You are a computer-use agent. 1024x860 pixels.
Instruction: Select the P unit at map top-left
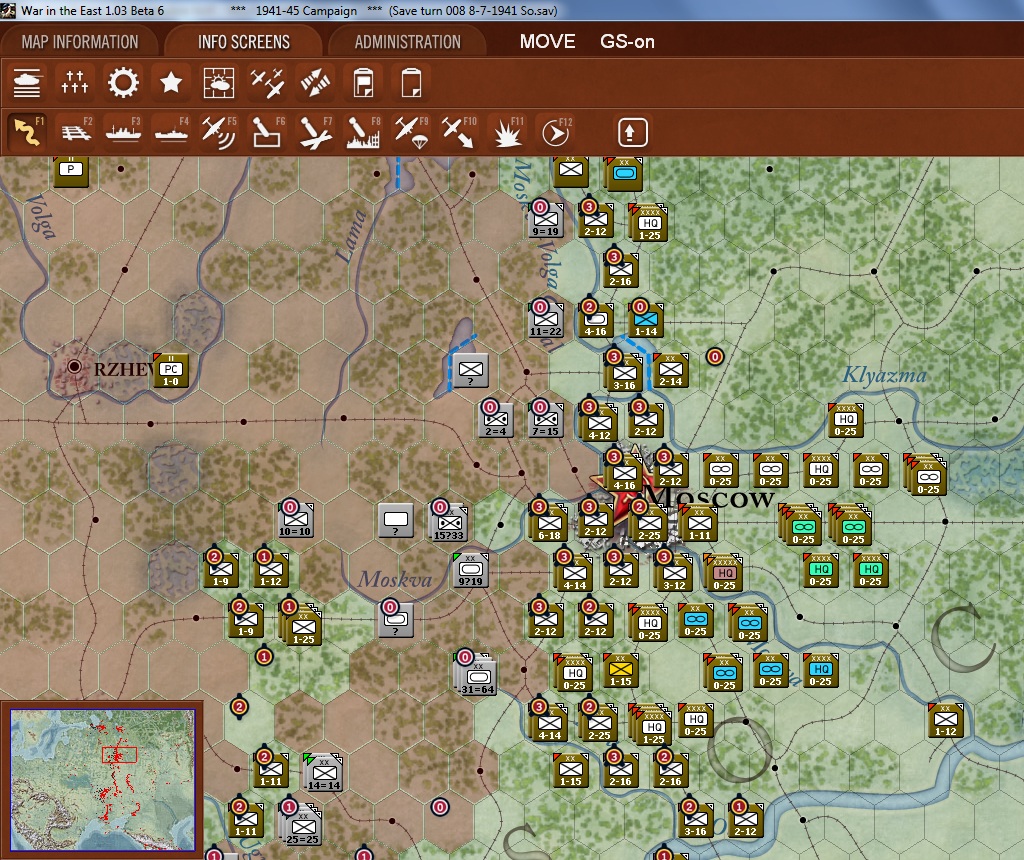coord(71,171)
